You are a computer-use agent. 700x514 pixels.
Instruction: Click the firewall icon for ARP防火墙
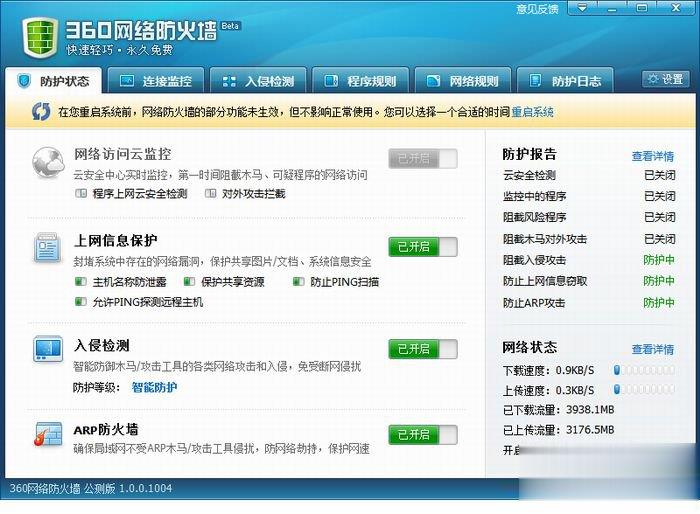(48, 434)
